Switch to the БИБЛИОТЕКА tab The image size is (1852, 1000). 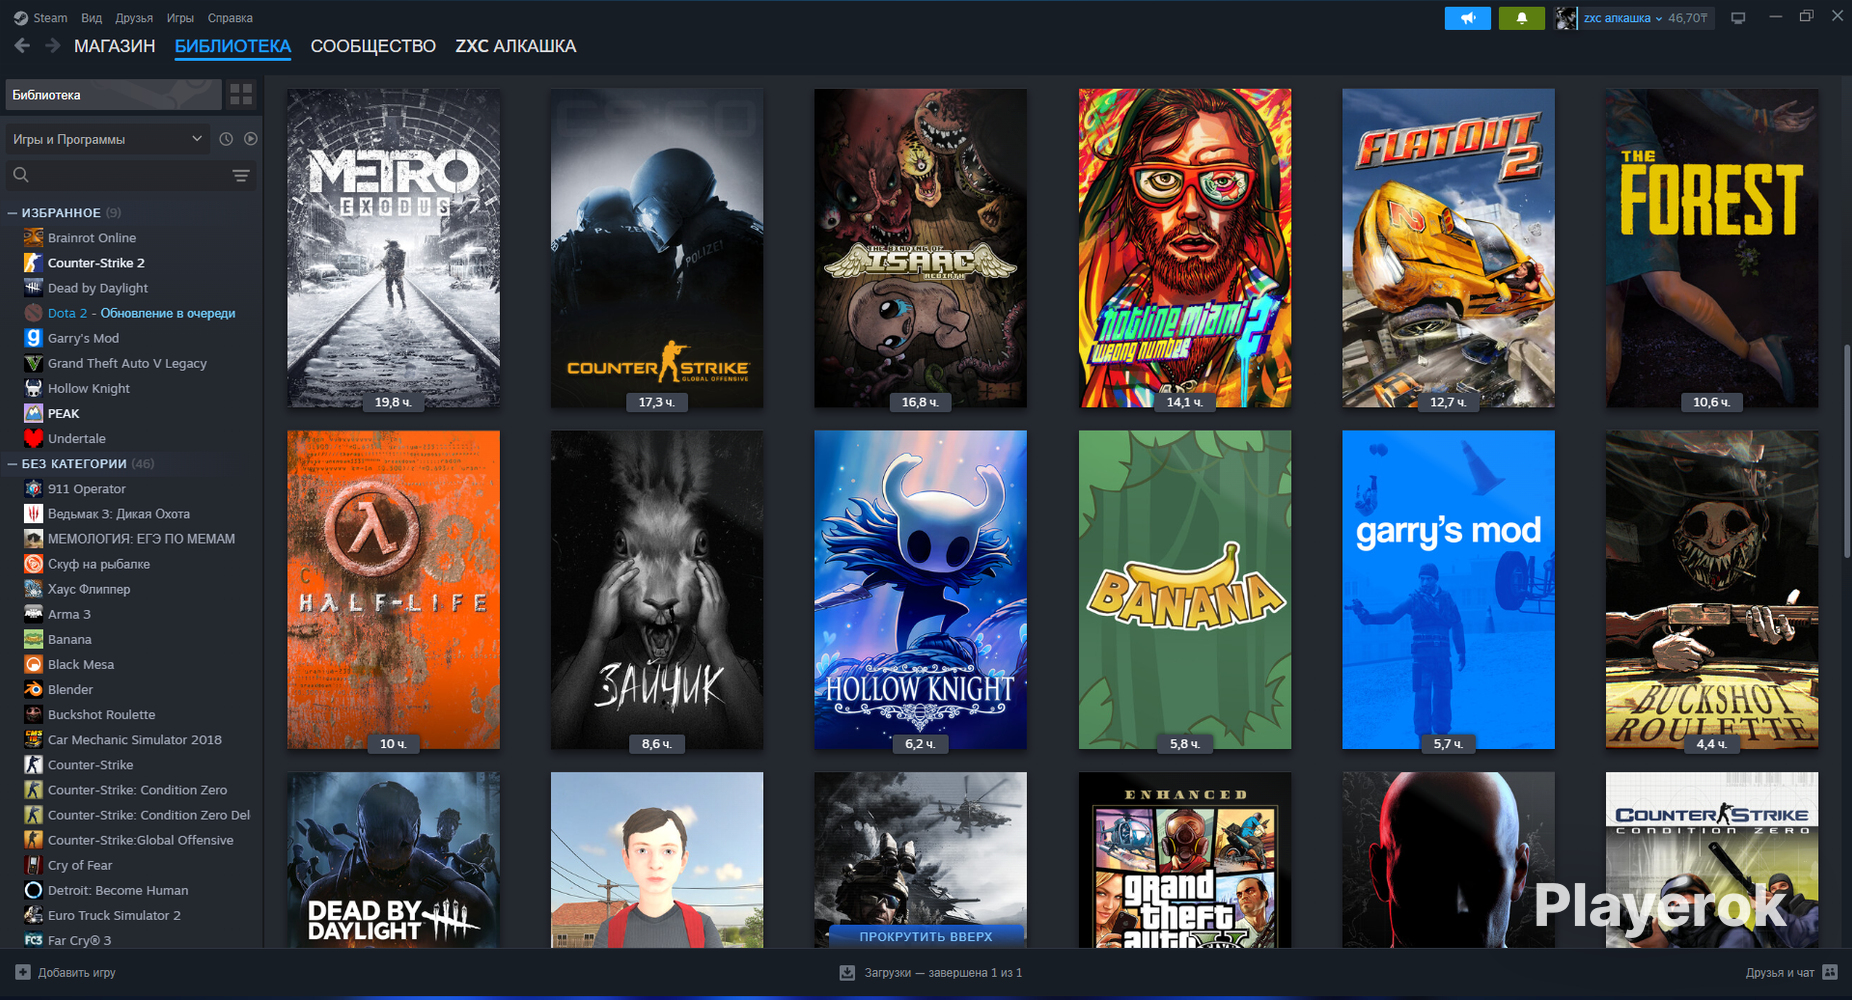click(233, 46)
